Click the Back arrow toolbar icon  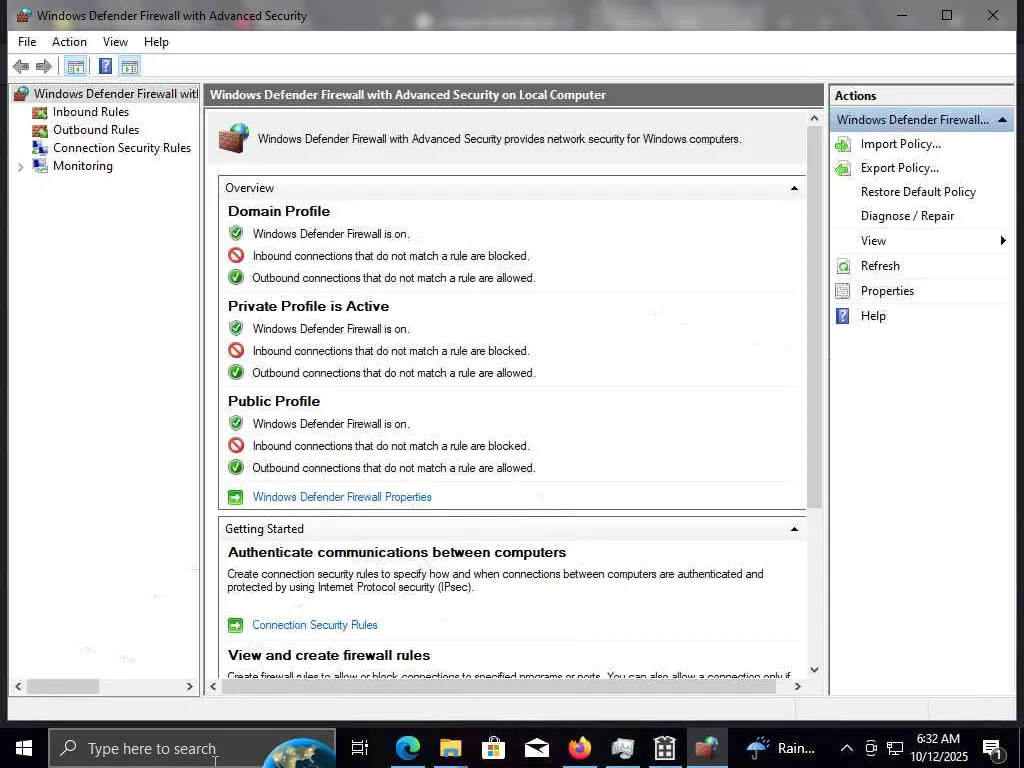[x=21, y=66]
